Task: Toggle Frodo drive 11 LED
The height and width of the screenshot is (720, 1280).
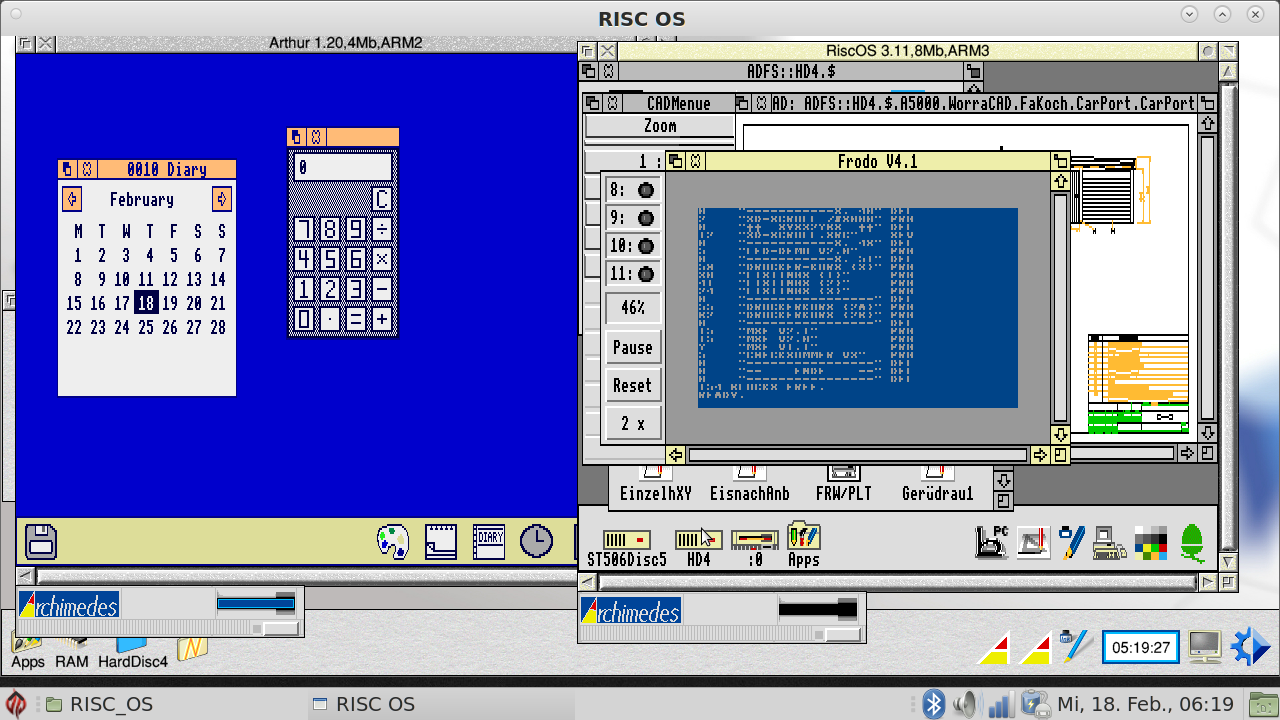Action: [x=646, y=274]
